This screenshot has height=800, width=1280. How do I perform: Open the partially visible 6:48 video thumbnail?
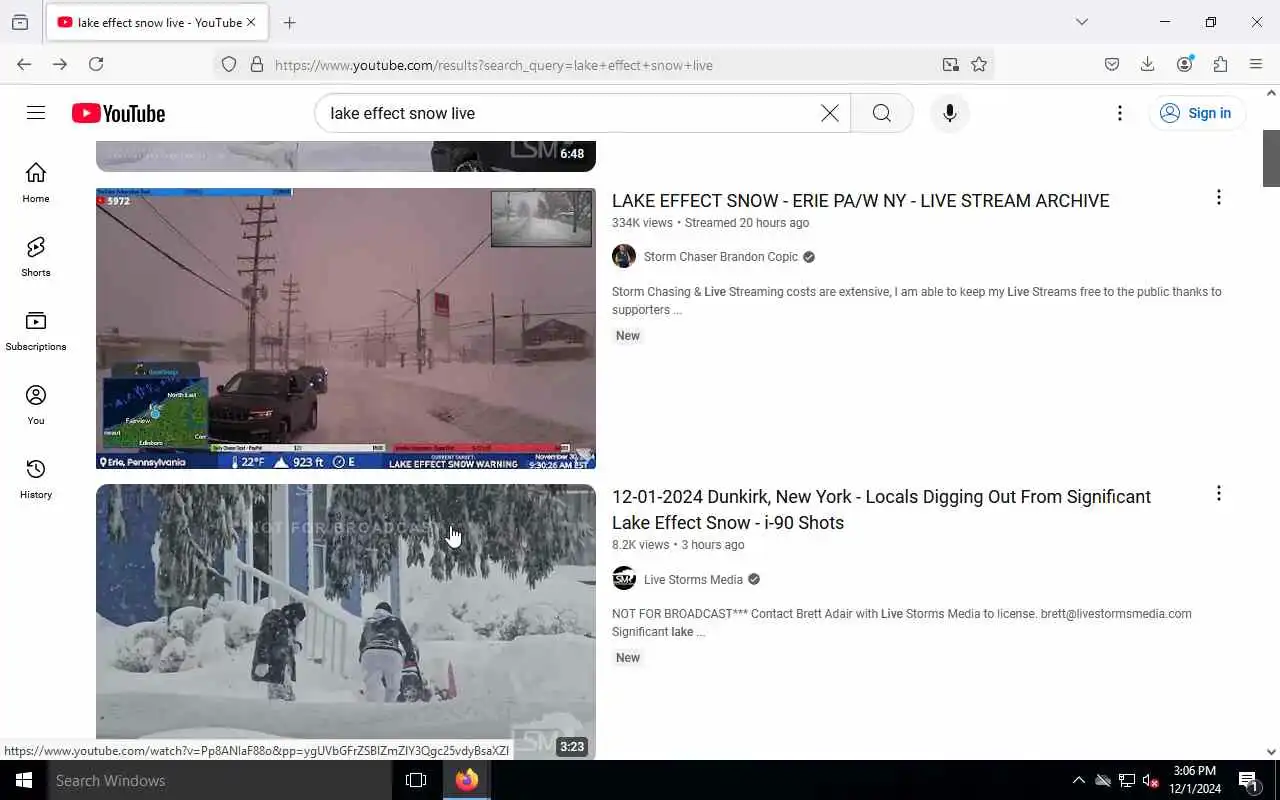point(346,156)
